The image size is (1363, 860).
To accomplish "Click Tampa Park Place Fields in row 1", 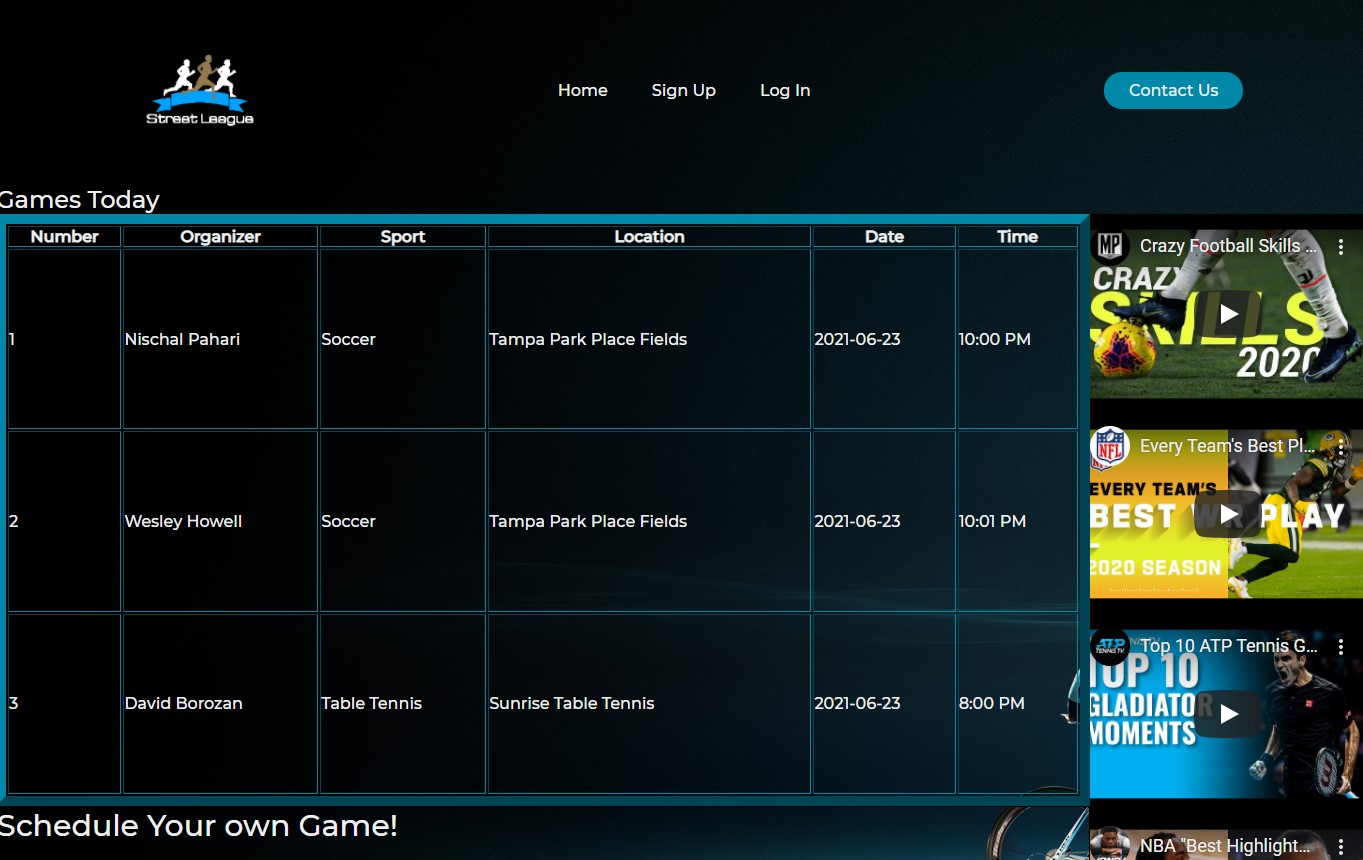I will (649, 339).
